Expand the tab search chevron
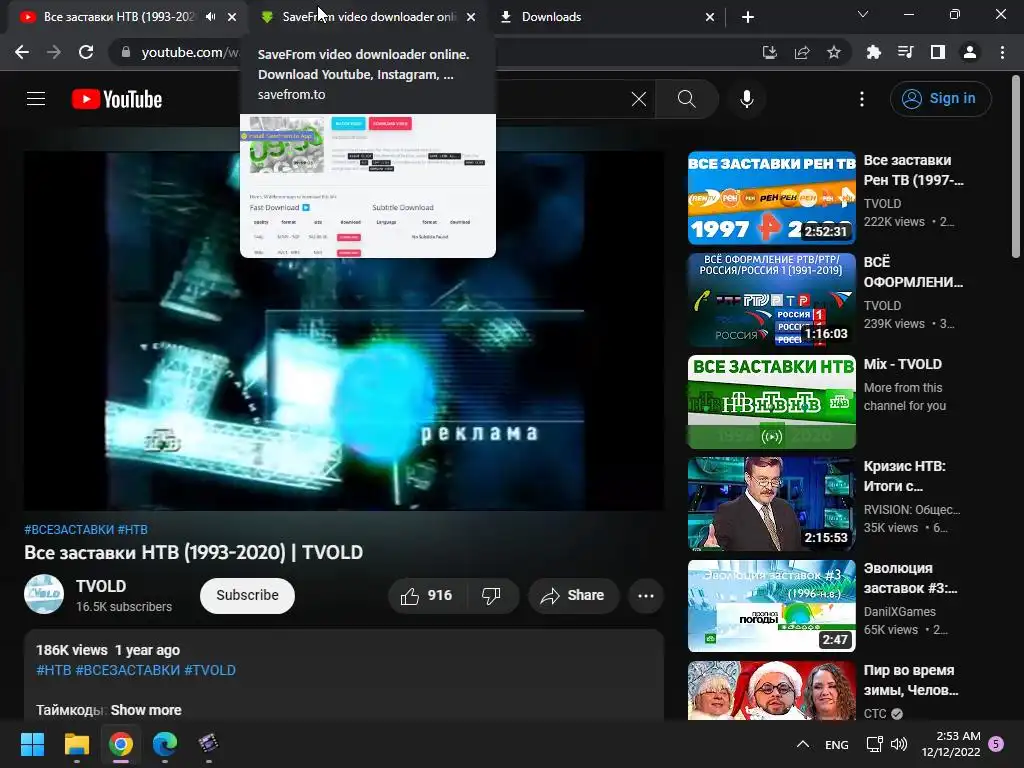Image resolution: width=1024 pixels, height=768 pixels. 863,14
